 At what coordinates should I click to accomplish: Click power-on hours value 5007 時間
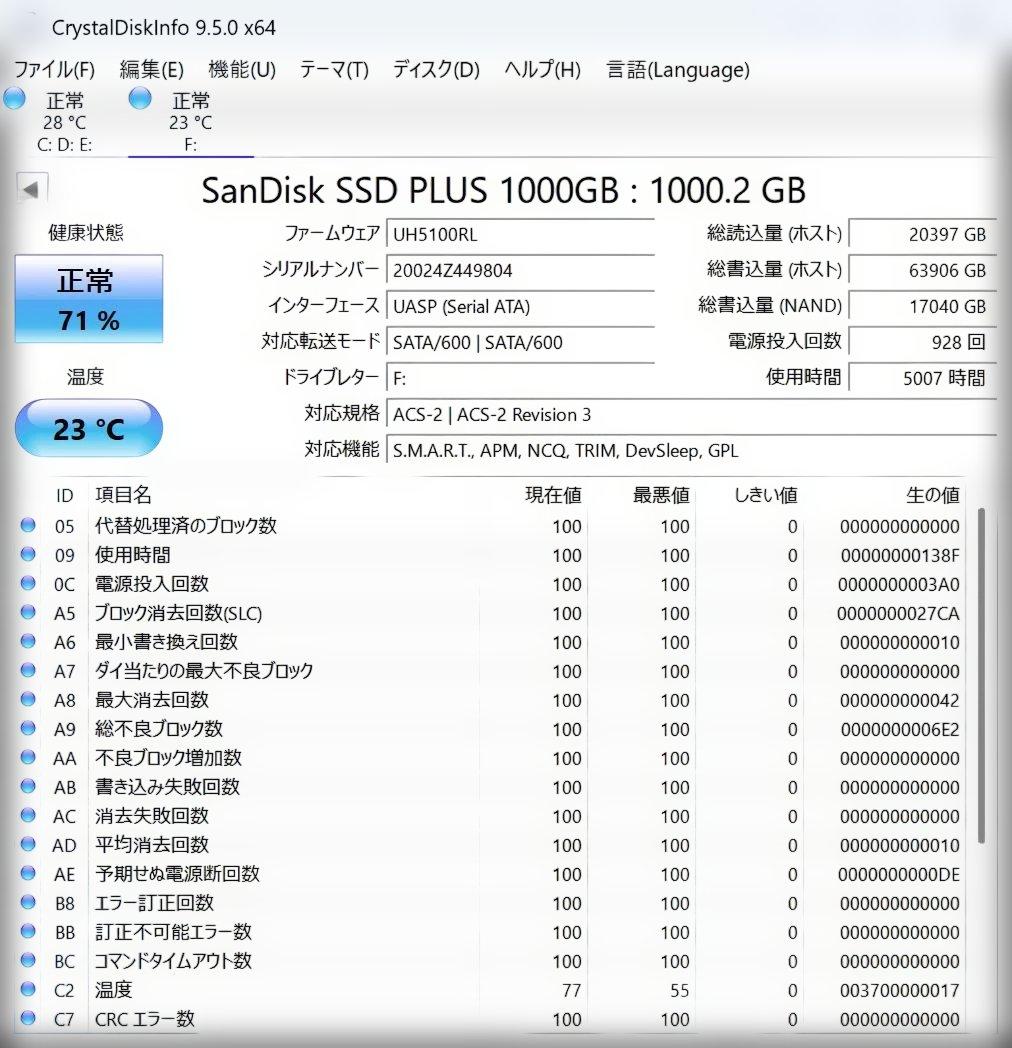[922, 379]
